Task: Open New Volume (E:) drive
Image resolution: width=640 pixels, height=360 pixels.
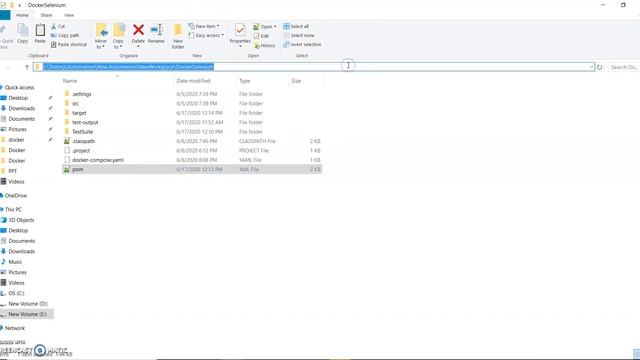Action: tap(27, 314)
